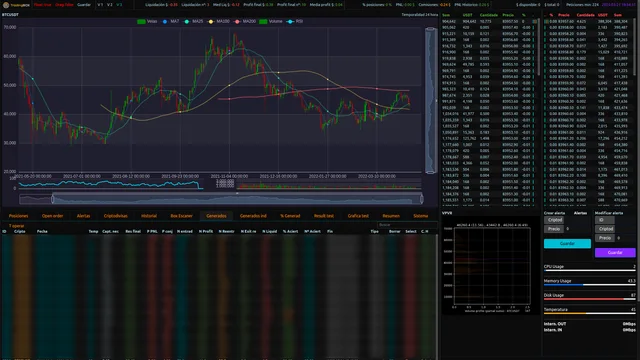Click the Sum header in left order book
The image size is (640, 360).
[446, 15]
